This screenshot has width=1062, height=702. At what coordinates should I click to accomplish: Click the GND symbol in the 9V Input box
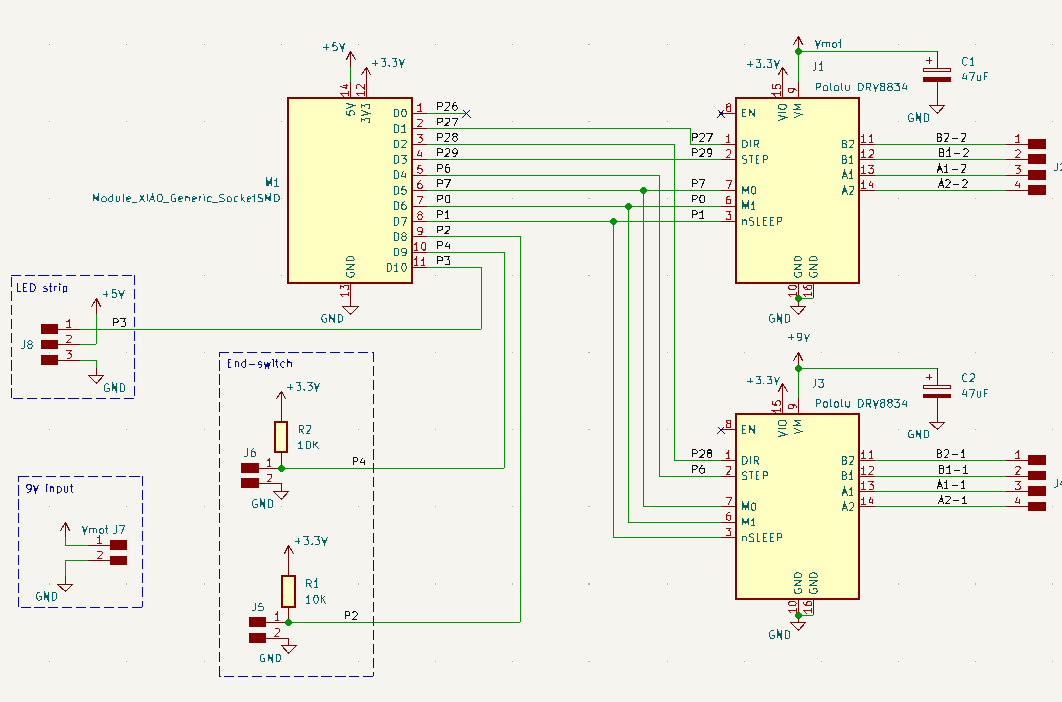(x=65, y=587)
